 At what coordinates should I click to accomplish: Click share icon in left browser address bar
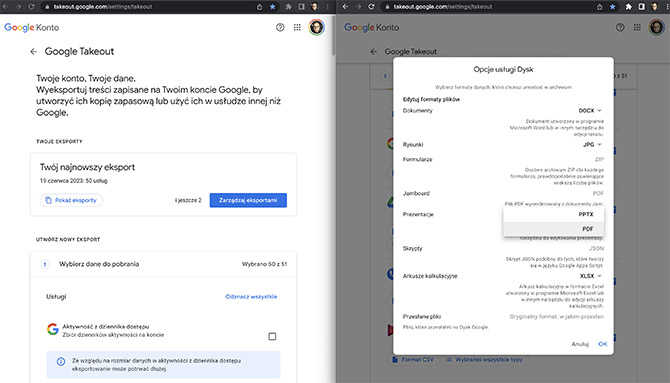coord(259,7)
